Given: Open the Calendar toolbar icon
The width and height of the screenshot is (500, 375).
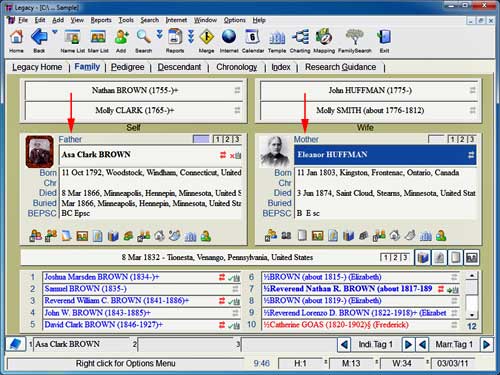Looking at the screenshot, I should [252, 37].
